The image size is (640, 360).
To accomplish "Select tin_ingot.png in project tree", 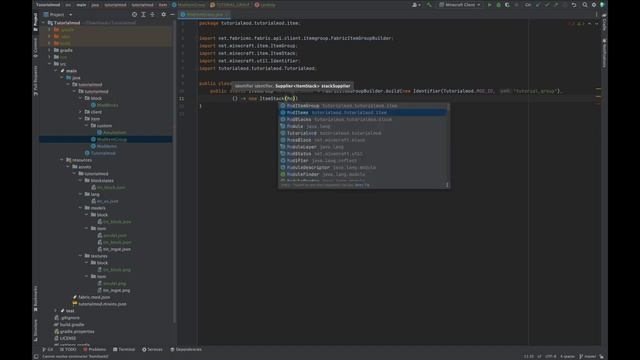I will (x=117, y=290).
